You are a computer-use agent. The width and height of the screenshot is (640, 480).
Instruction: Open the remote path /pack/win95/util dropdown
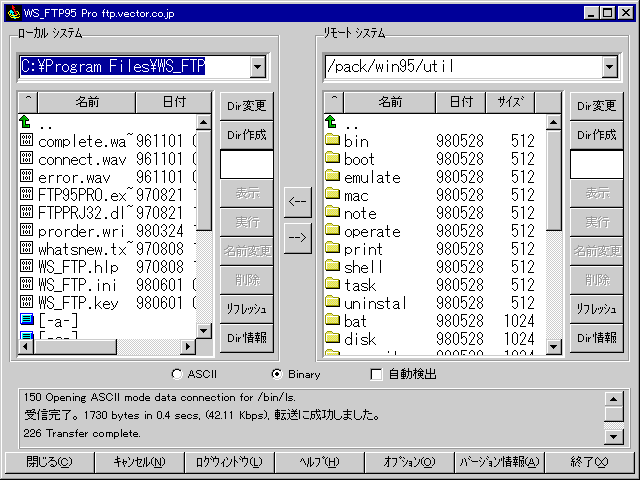pyautogui.click(x=609, y=66)
